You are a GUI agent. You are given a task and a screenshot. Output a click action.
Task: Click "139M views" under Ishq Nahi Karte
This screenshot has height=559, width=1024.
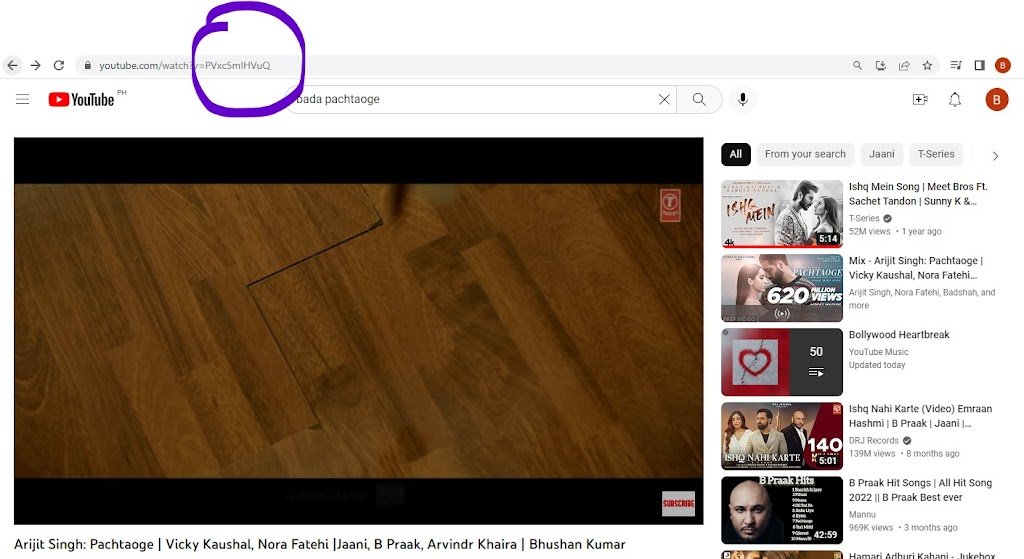(872, 453)
